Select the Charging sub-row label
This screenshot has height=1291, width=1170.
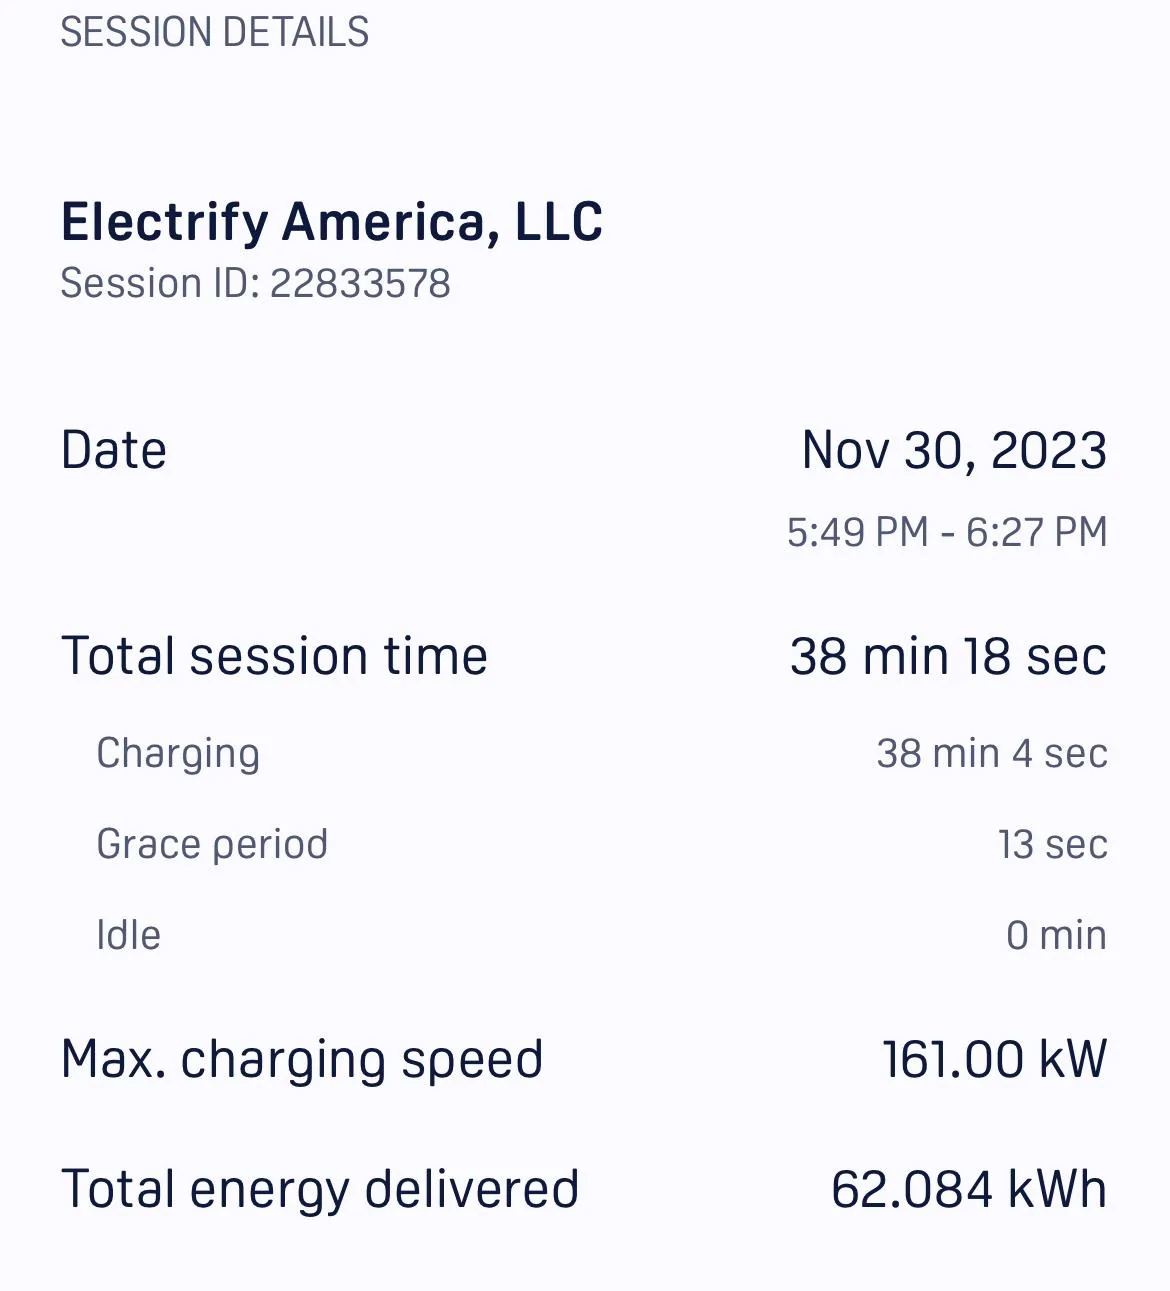click(x=178, y=755)
